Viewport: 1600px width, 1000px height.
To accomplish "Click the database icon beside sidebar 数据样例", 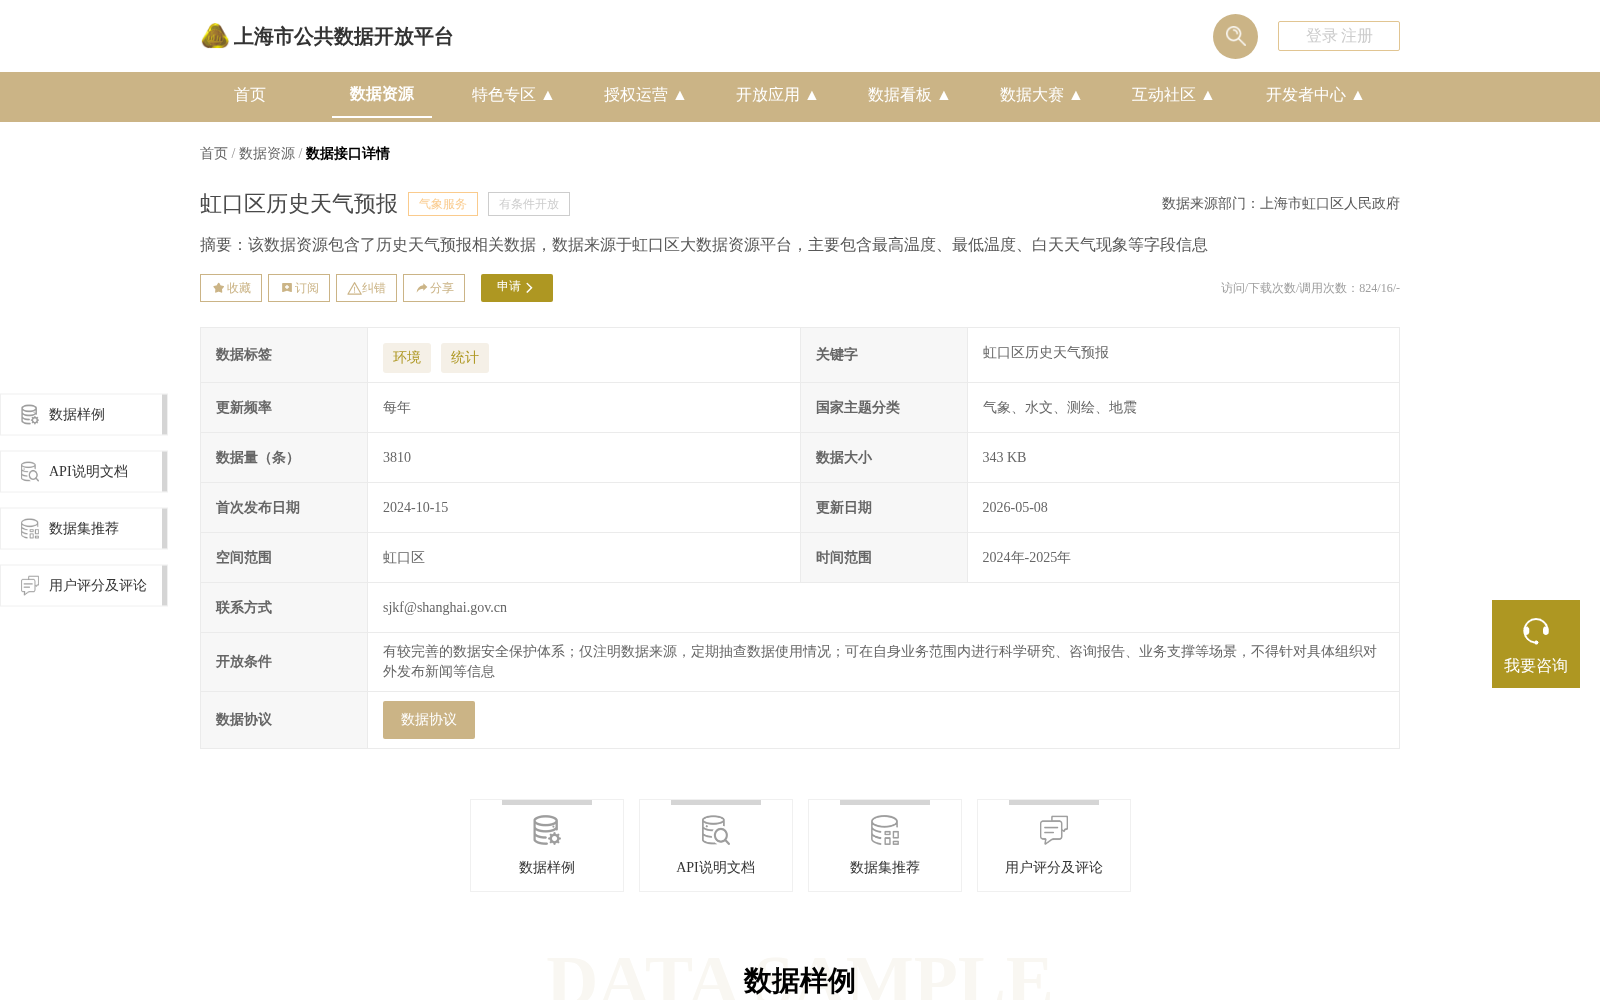I will click(x=30, y=414).
